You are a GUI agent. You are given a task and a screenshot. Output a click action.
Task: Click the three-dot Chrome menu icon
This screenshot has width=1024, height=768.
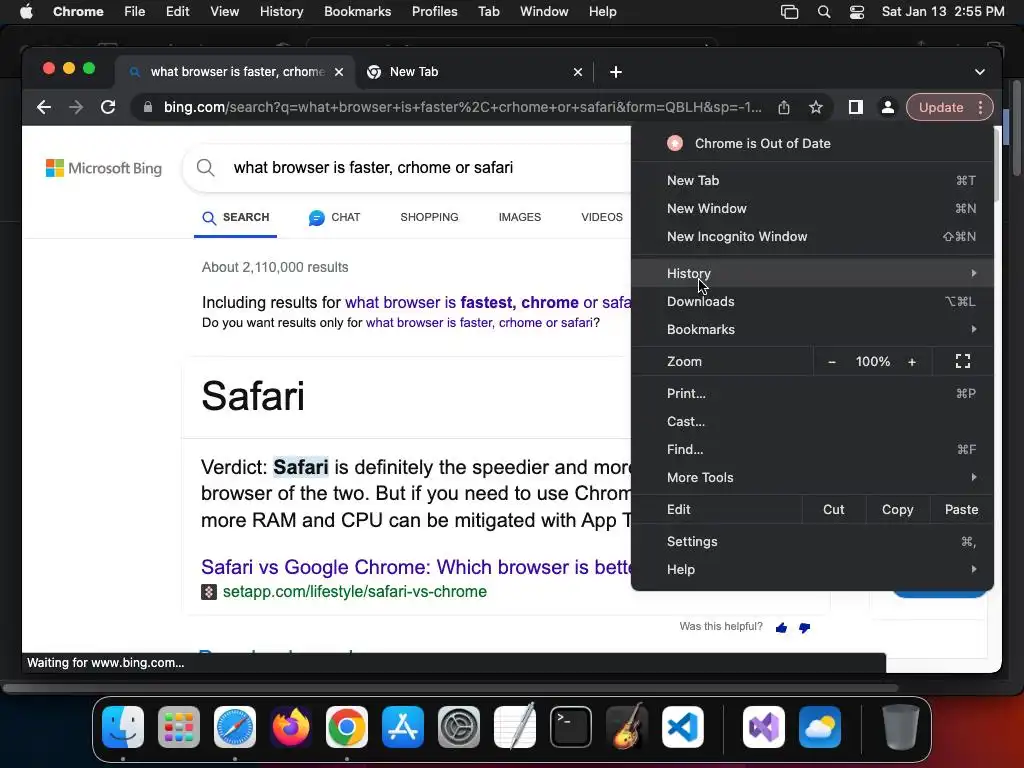click(980, 107)
